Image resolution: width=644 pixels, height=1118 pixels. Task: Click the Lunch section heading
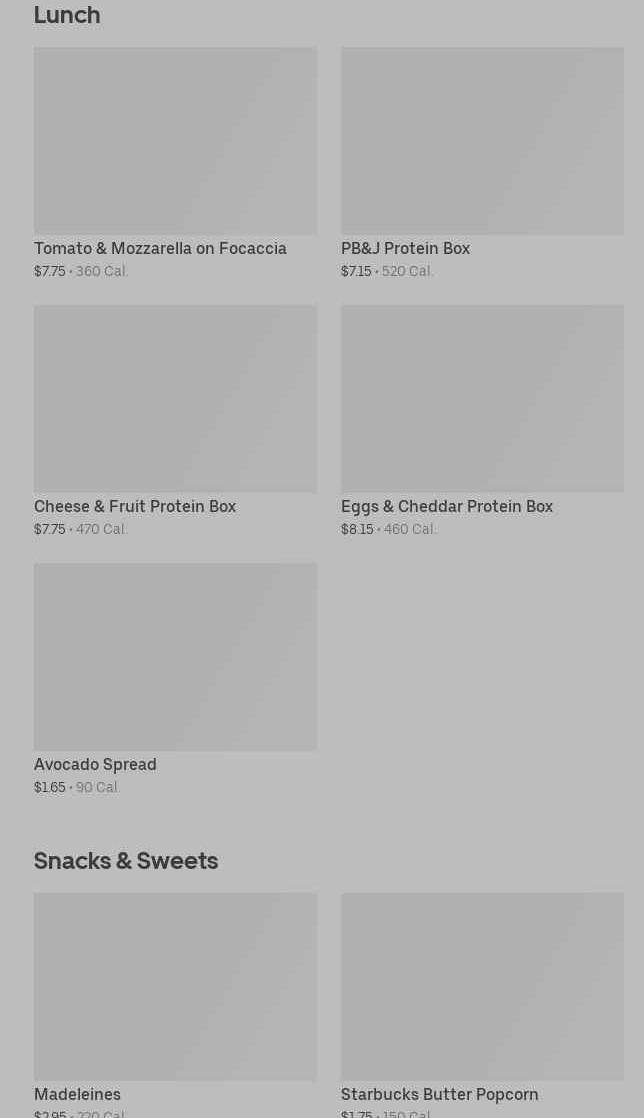(67, 15)
